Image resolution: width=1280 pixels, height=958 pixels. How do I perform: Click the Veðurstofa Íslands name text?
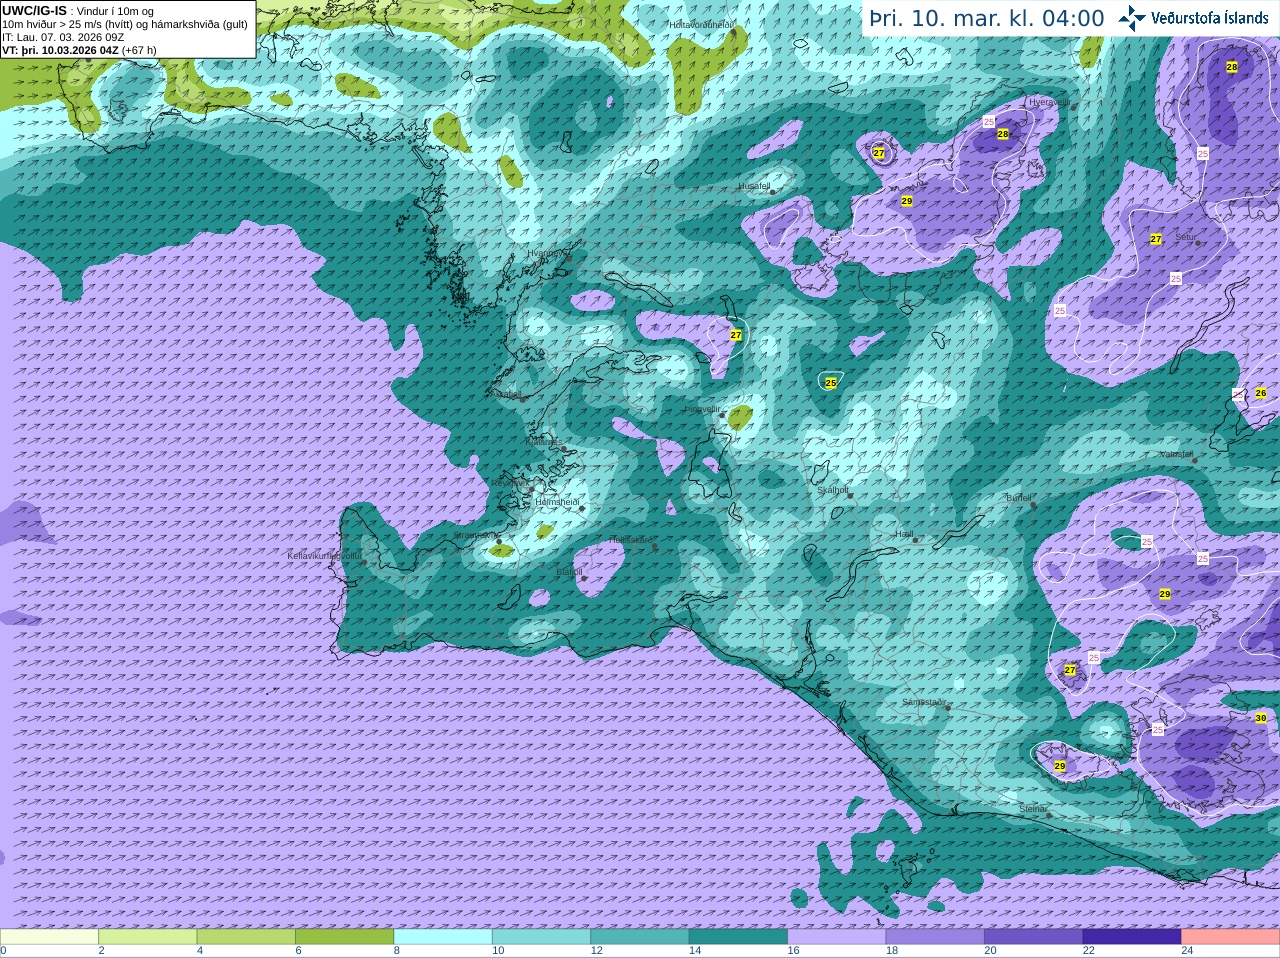[x=1209, y=18]
